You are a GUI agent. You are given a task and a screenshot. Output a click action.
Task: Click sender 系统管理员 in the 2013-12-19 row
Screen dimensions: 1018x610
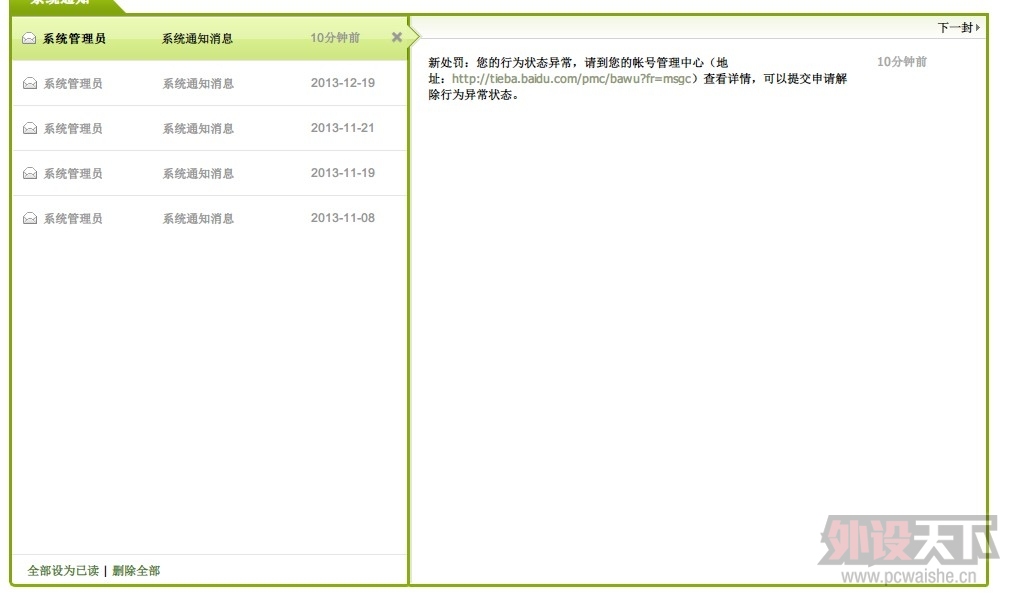[73, 83]
